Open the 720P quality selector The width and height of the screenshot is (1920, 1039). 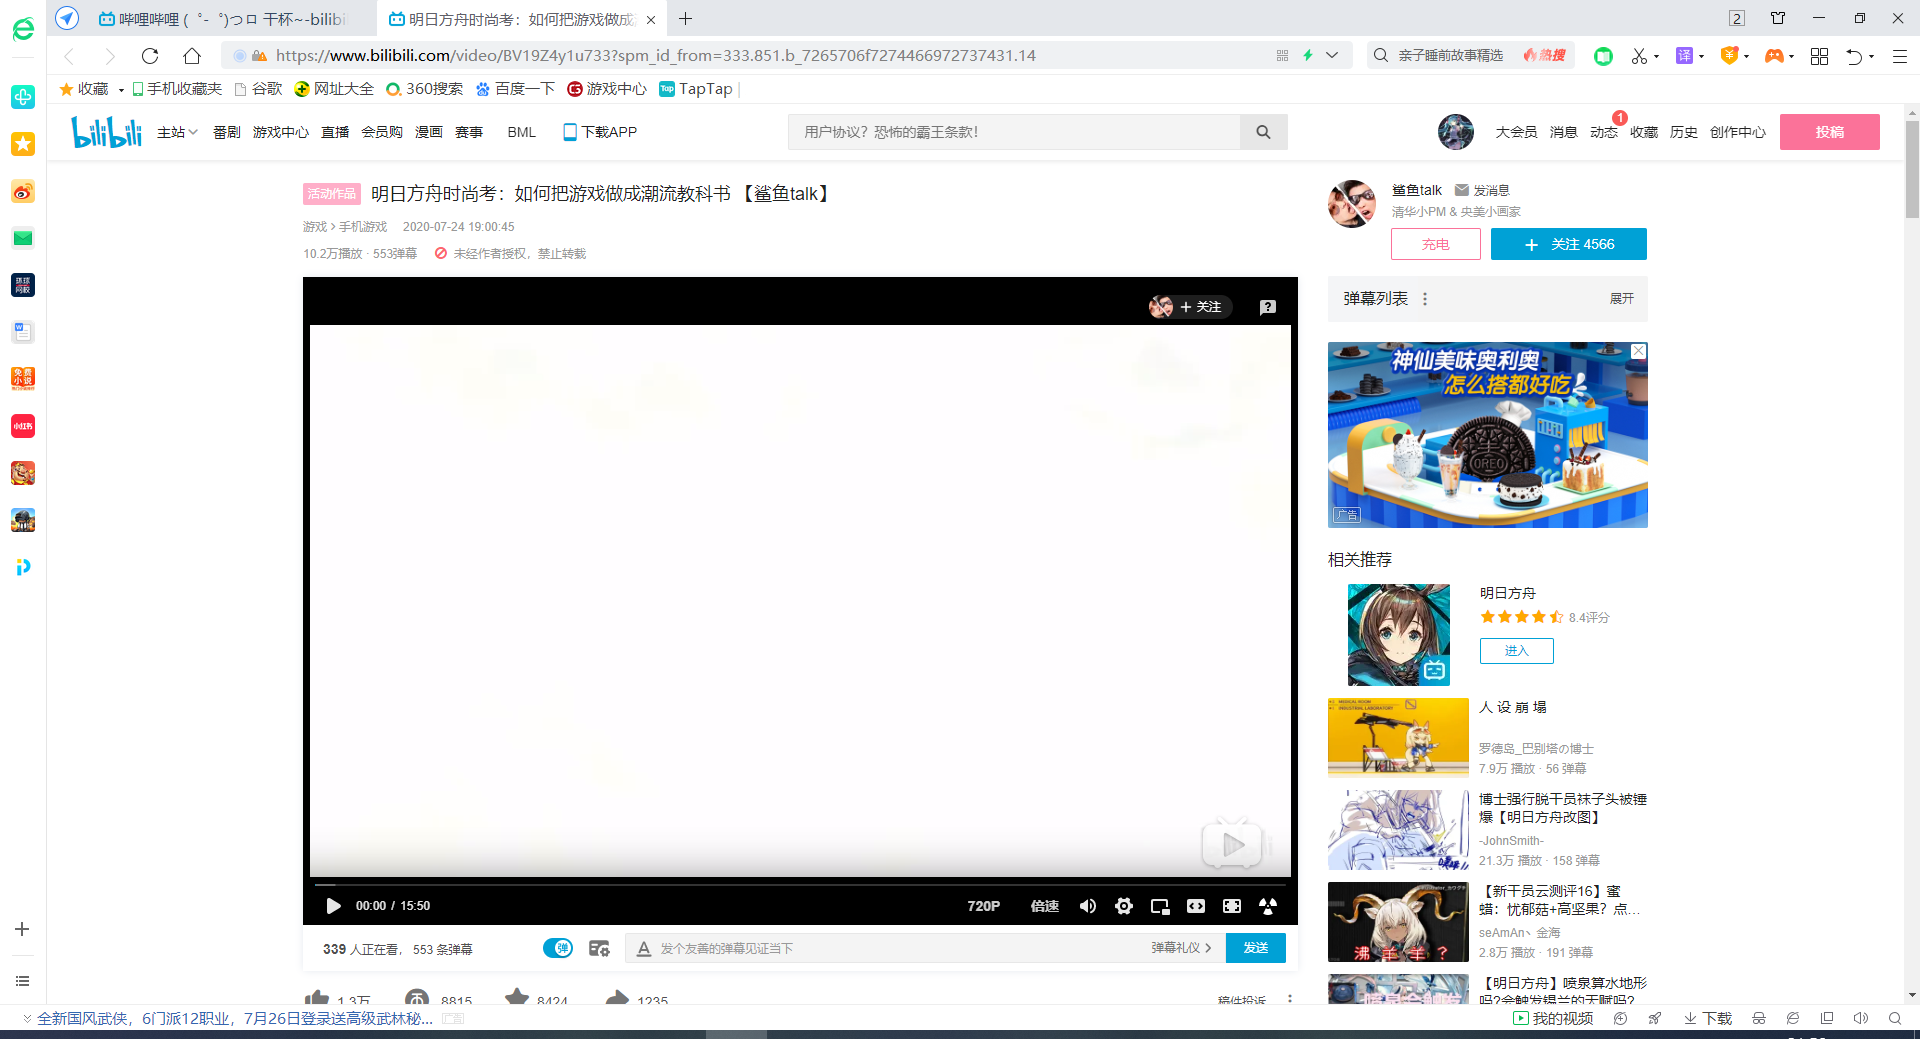983,906
